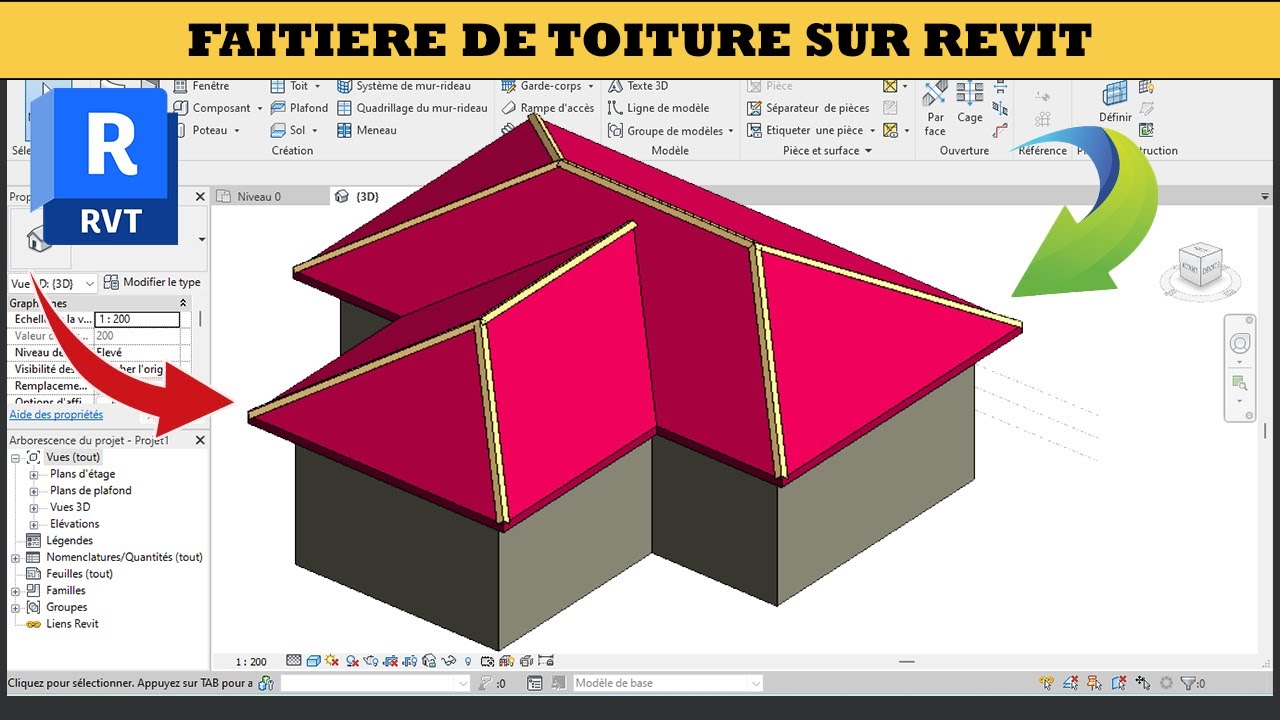
Task: Pick the Plafond (ceiling) tool
Action: click(x=299, y=108)
